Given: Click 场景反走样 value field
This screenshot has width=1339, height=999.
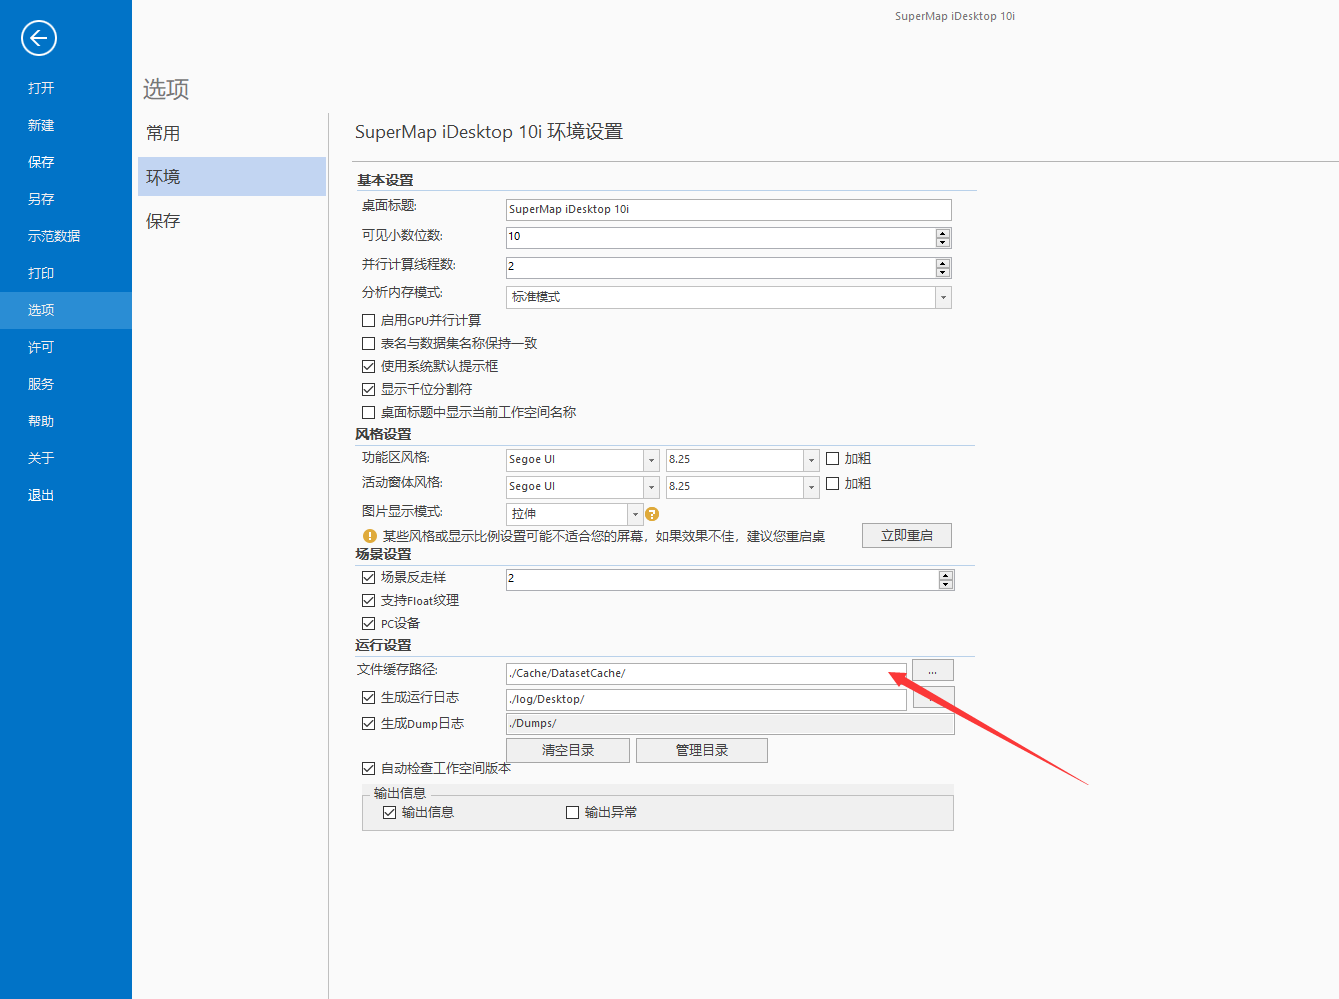Looking at the screenshot, I should point(722,580).
